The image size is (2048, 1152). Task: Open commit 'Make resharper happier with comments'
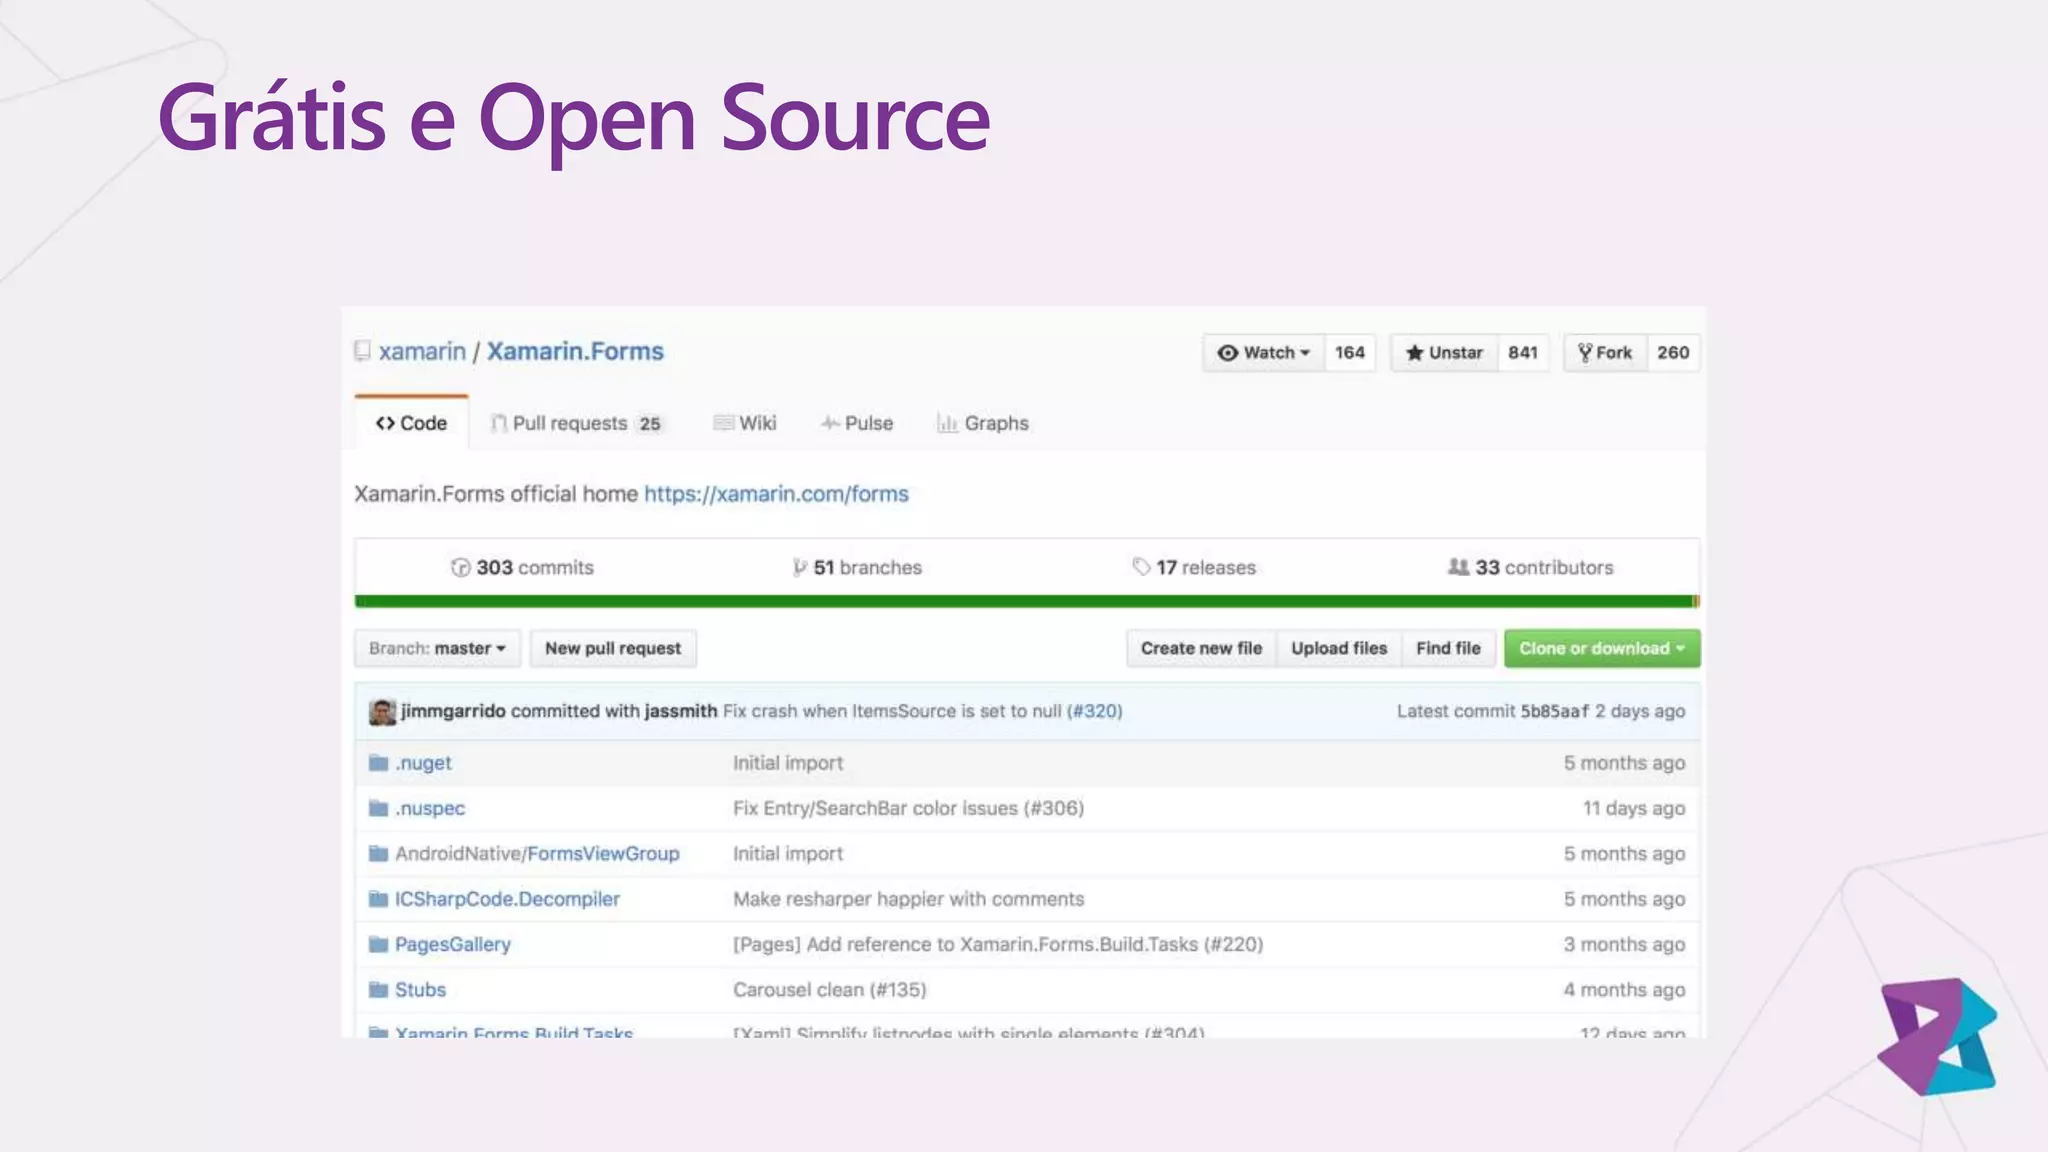pyautogui.click(x=908, y=899)
